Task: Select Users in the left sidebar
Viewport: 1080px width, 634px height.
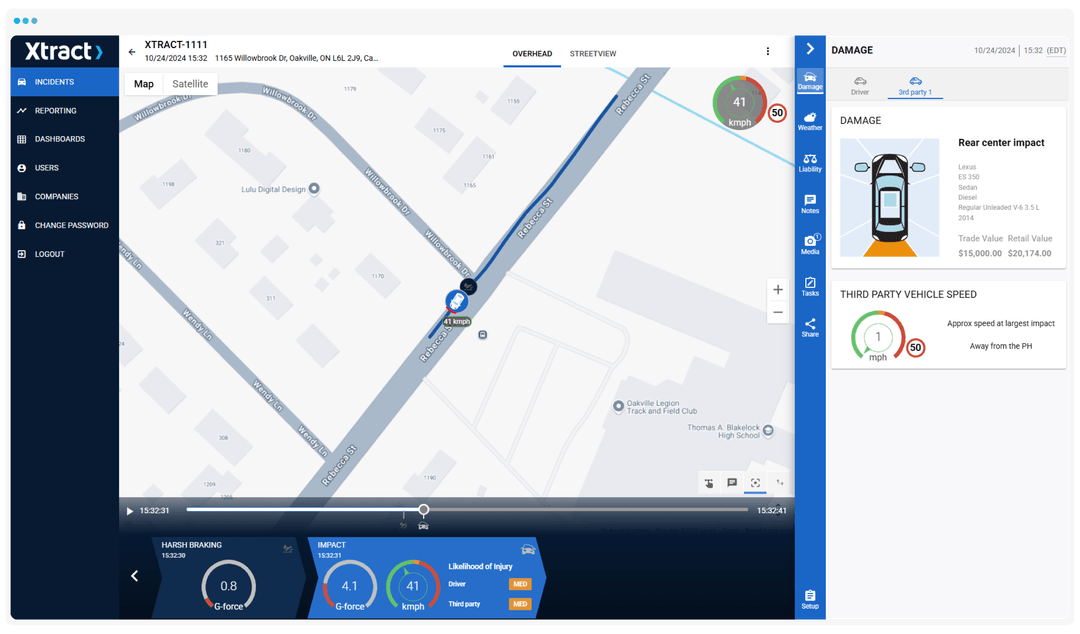Action: point(65,168)
